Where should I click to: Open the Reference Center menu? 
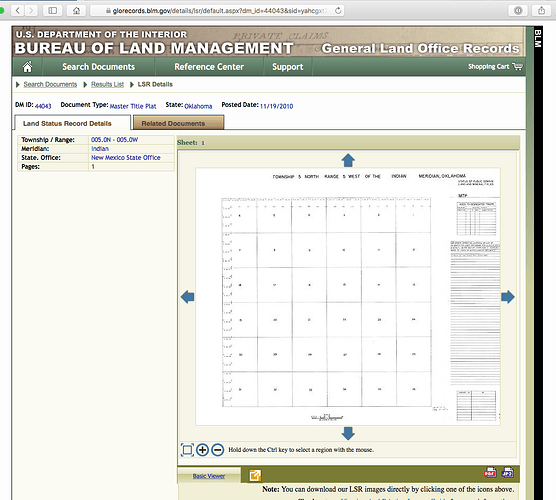(209, 67)
